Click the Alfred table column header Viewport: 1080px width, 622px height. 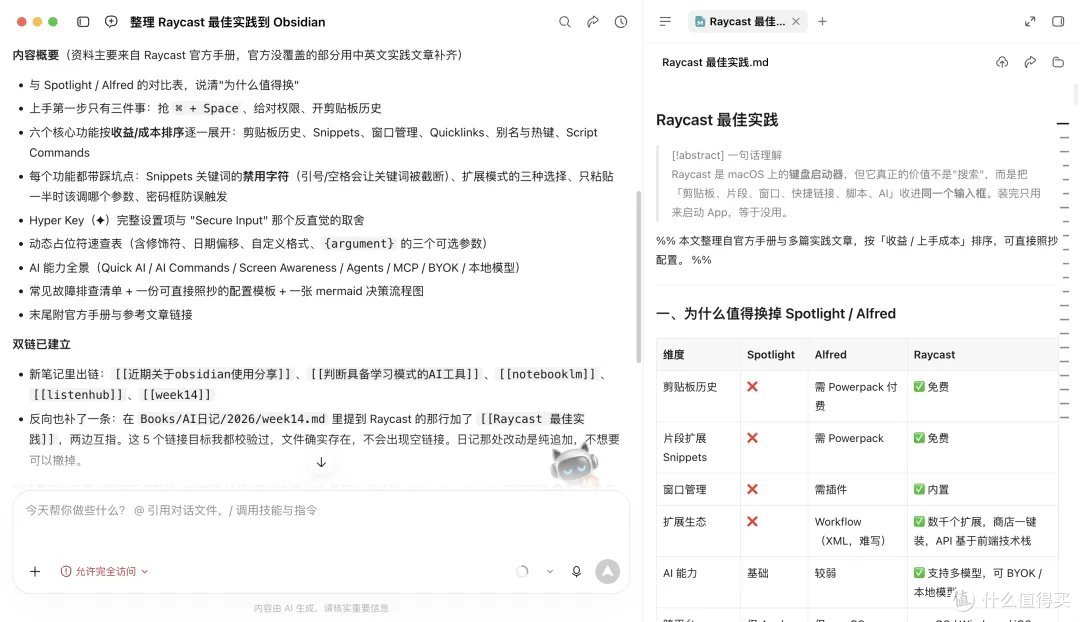[x=831, y=355]
